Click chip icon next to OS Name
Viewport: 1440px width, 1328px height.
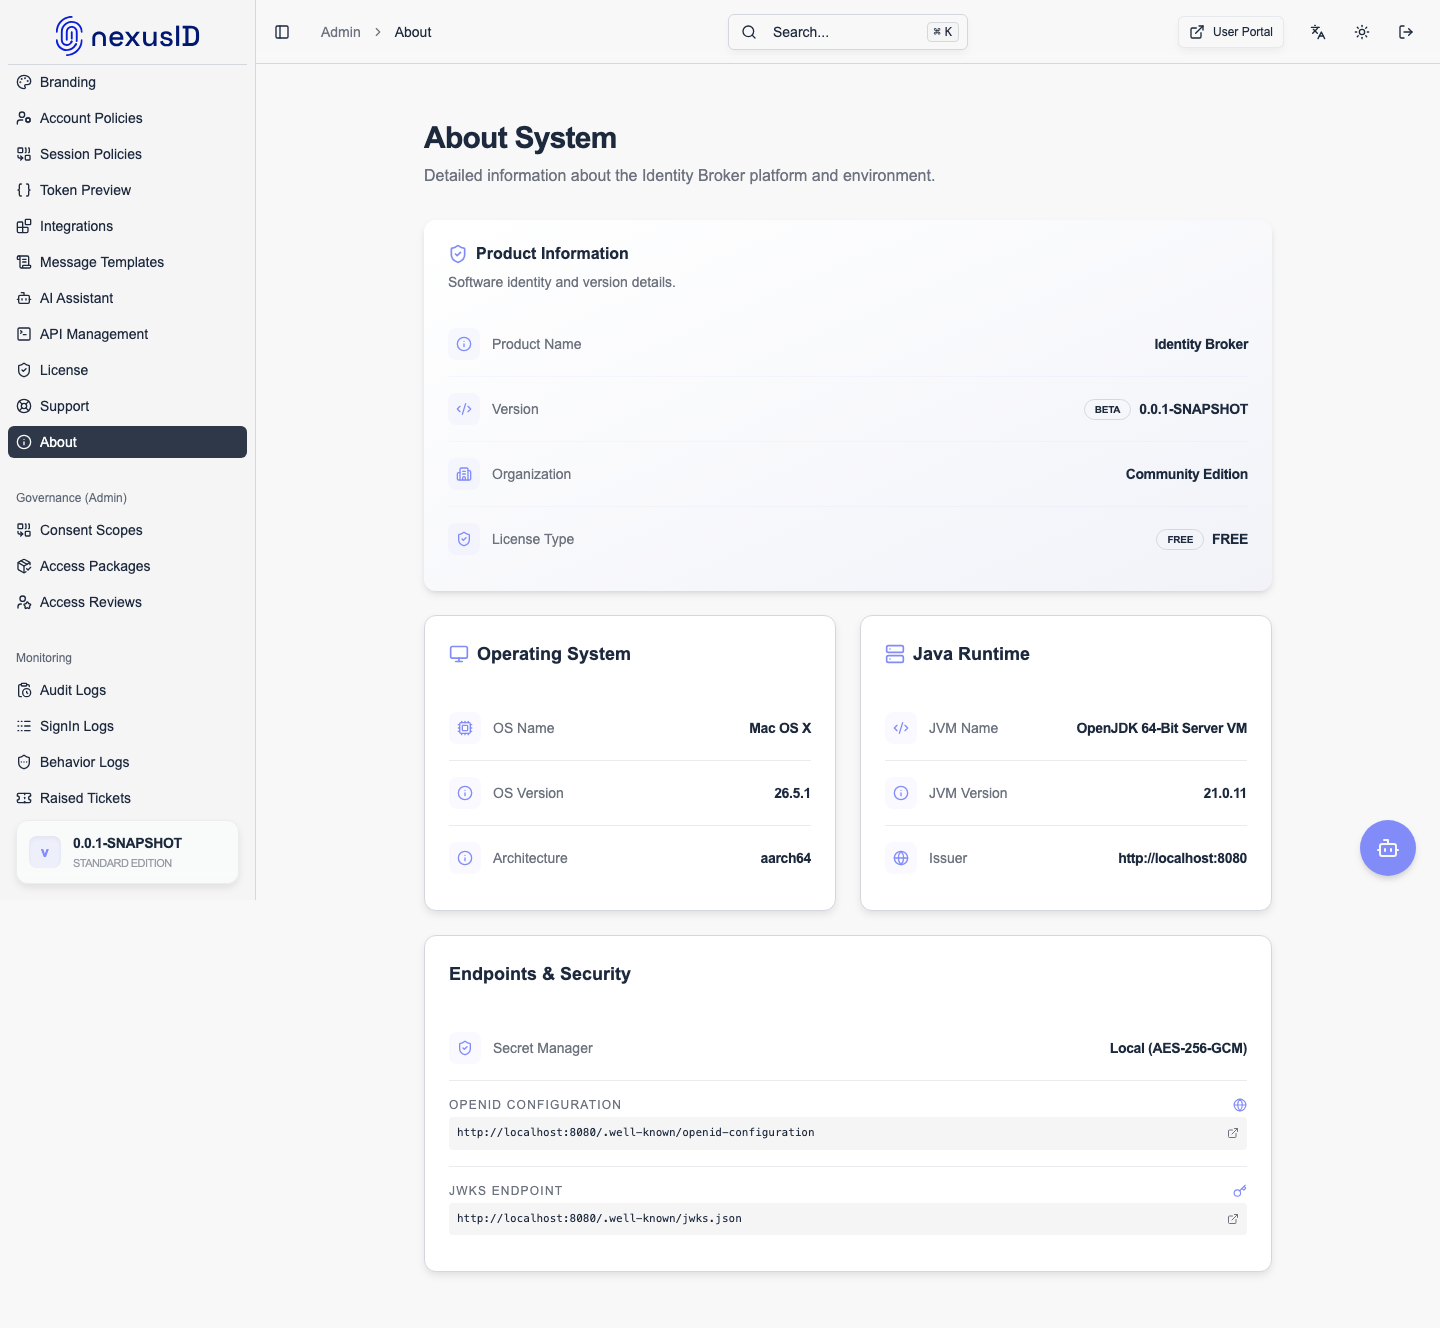[x=465, y=728]
